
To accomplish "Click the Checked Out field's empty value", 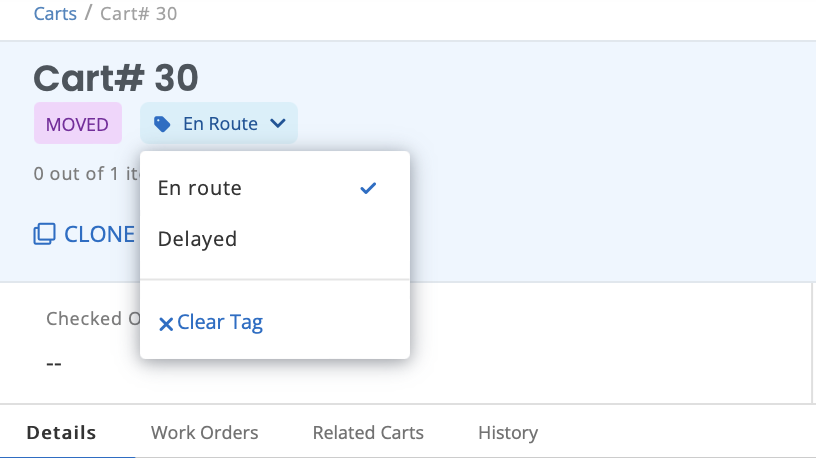I will click(x=54, y=363).
